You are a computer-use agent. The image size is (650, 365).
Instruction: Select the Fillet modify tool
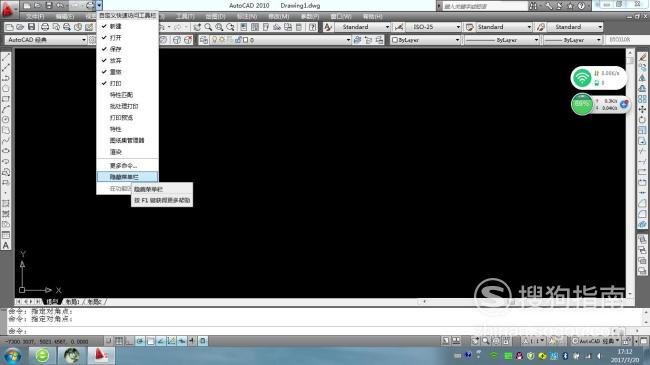[642, 214]
